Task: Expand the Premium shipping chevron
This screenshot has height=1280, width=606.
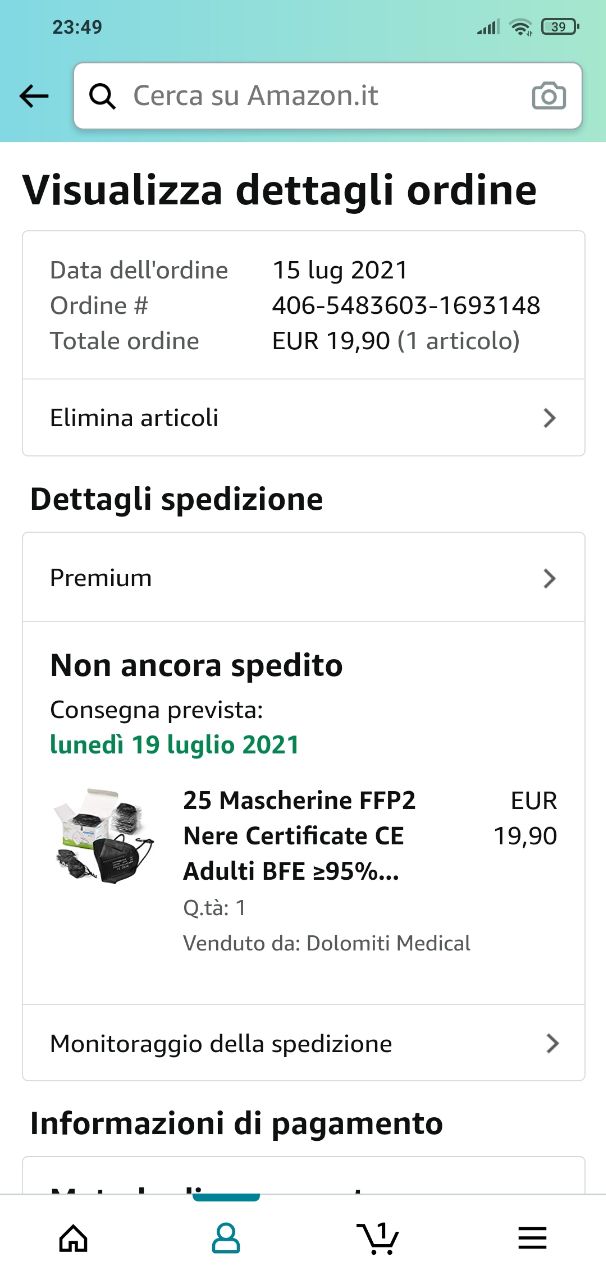Action: coord(549,578)
